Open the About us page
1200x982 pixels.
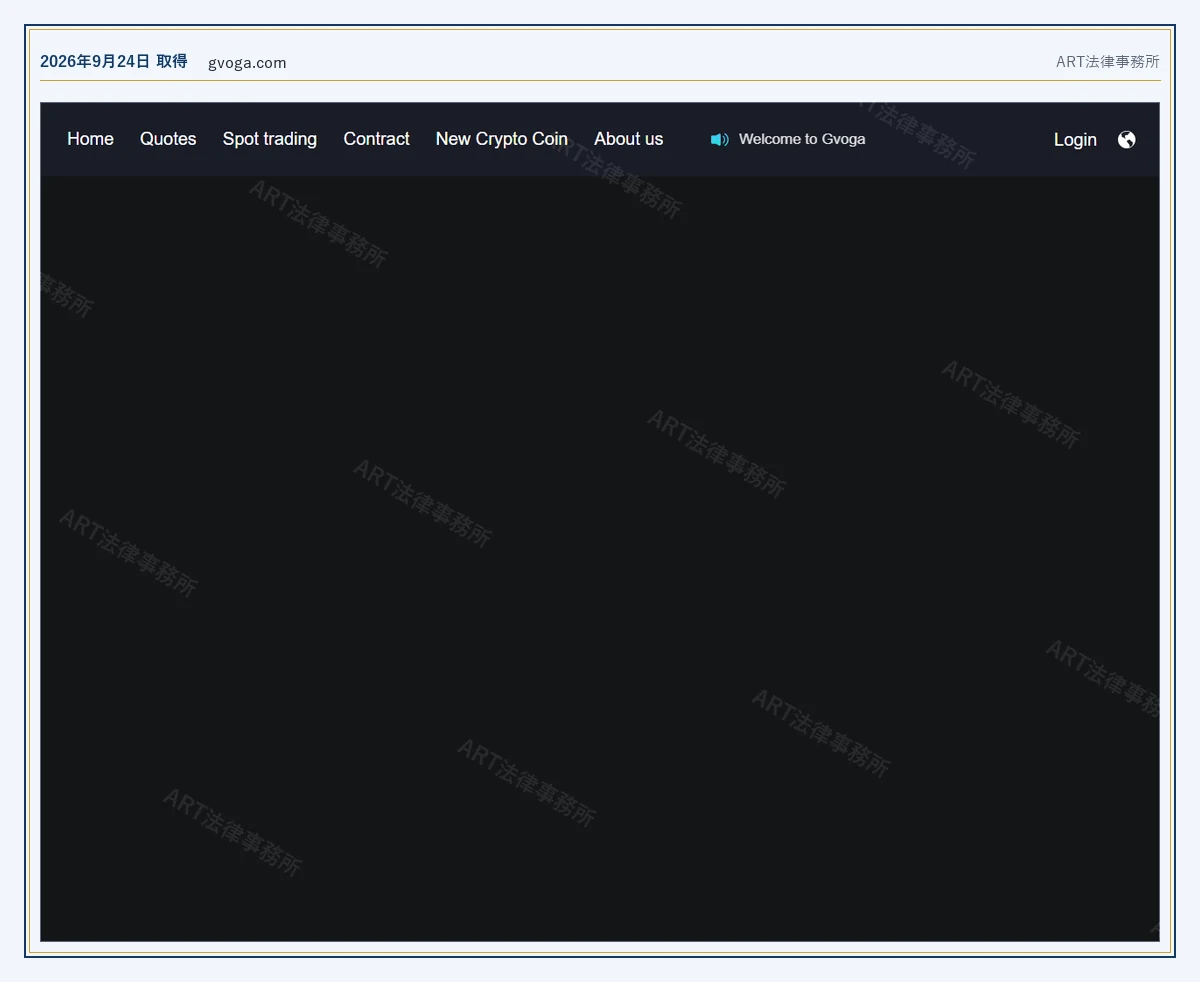coord(629,139)
